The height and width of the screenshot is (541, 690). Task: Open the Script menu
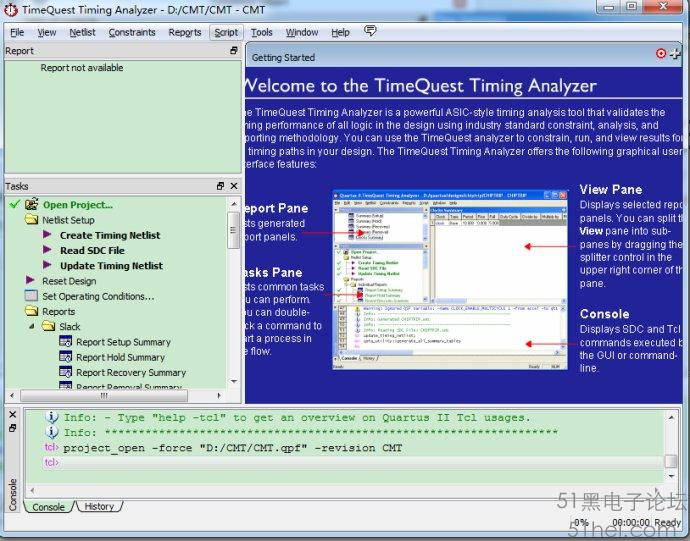pyautogui.click(x=226, y=33)
